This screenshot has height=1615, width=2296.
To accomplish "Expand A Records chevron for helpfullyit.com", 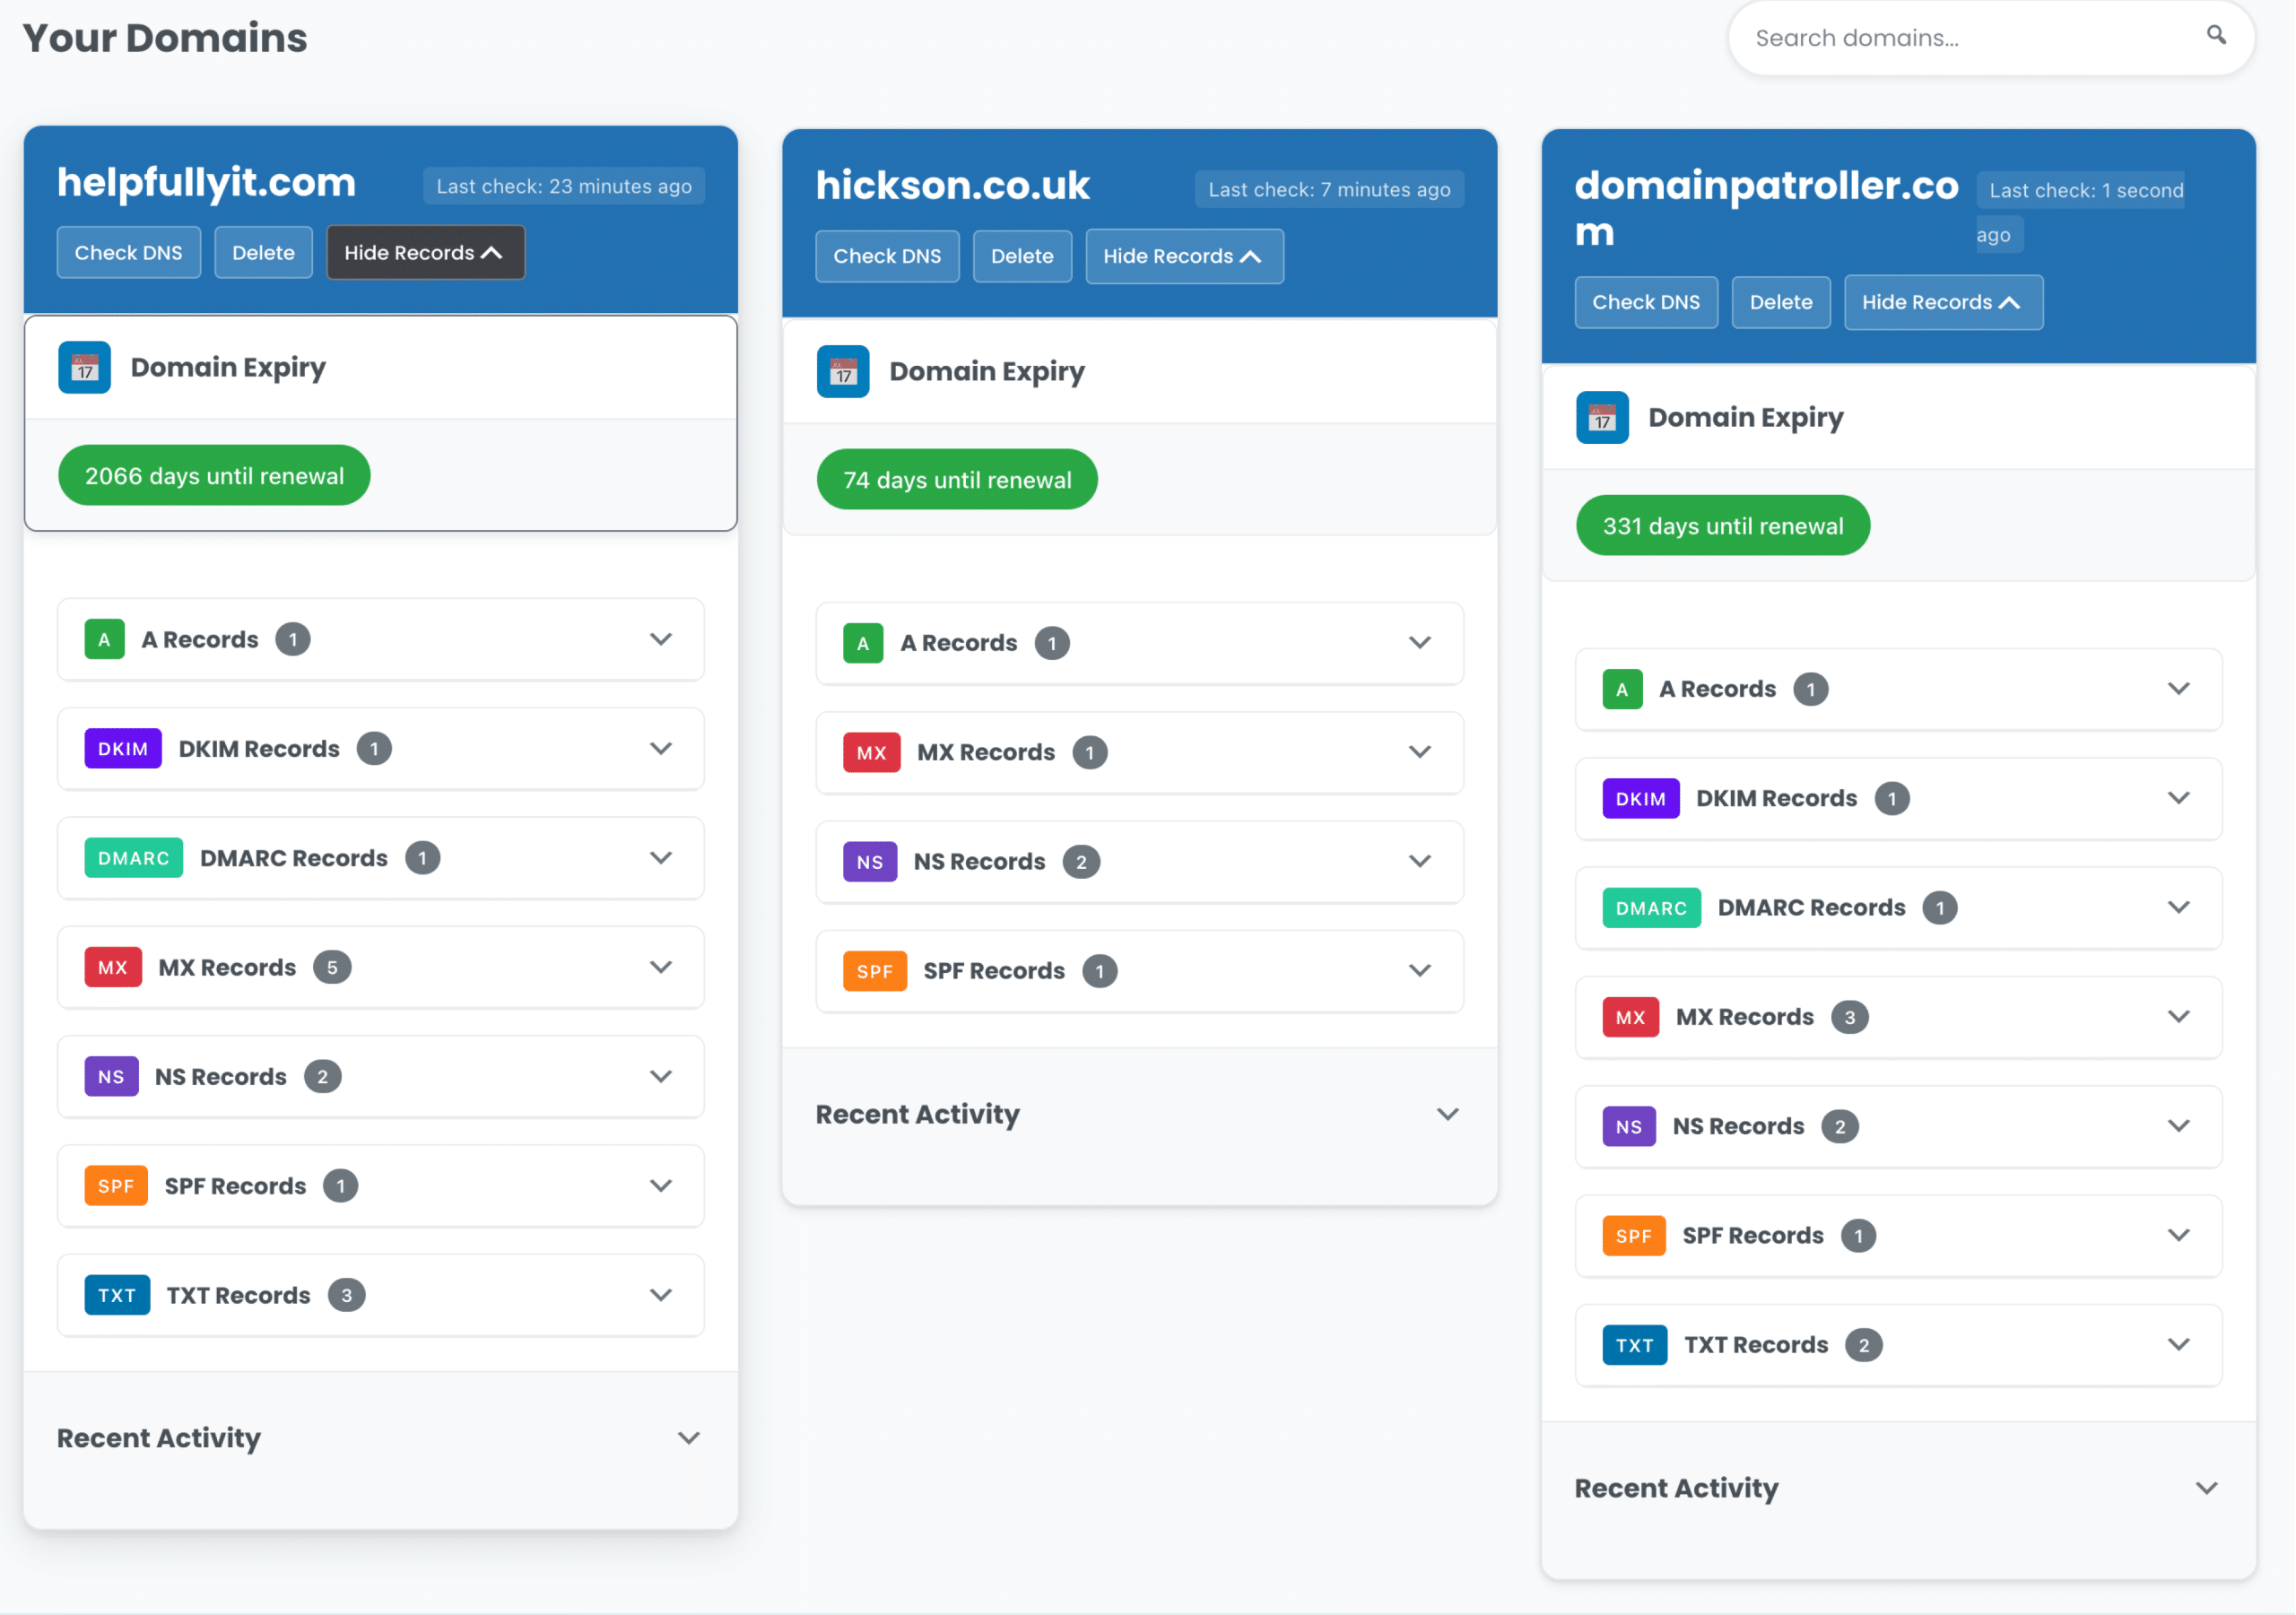I will (661, 639).
